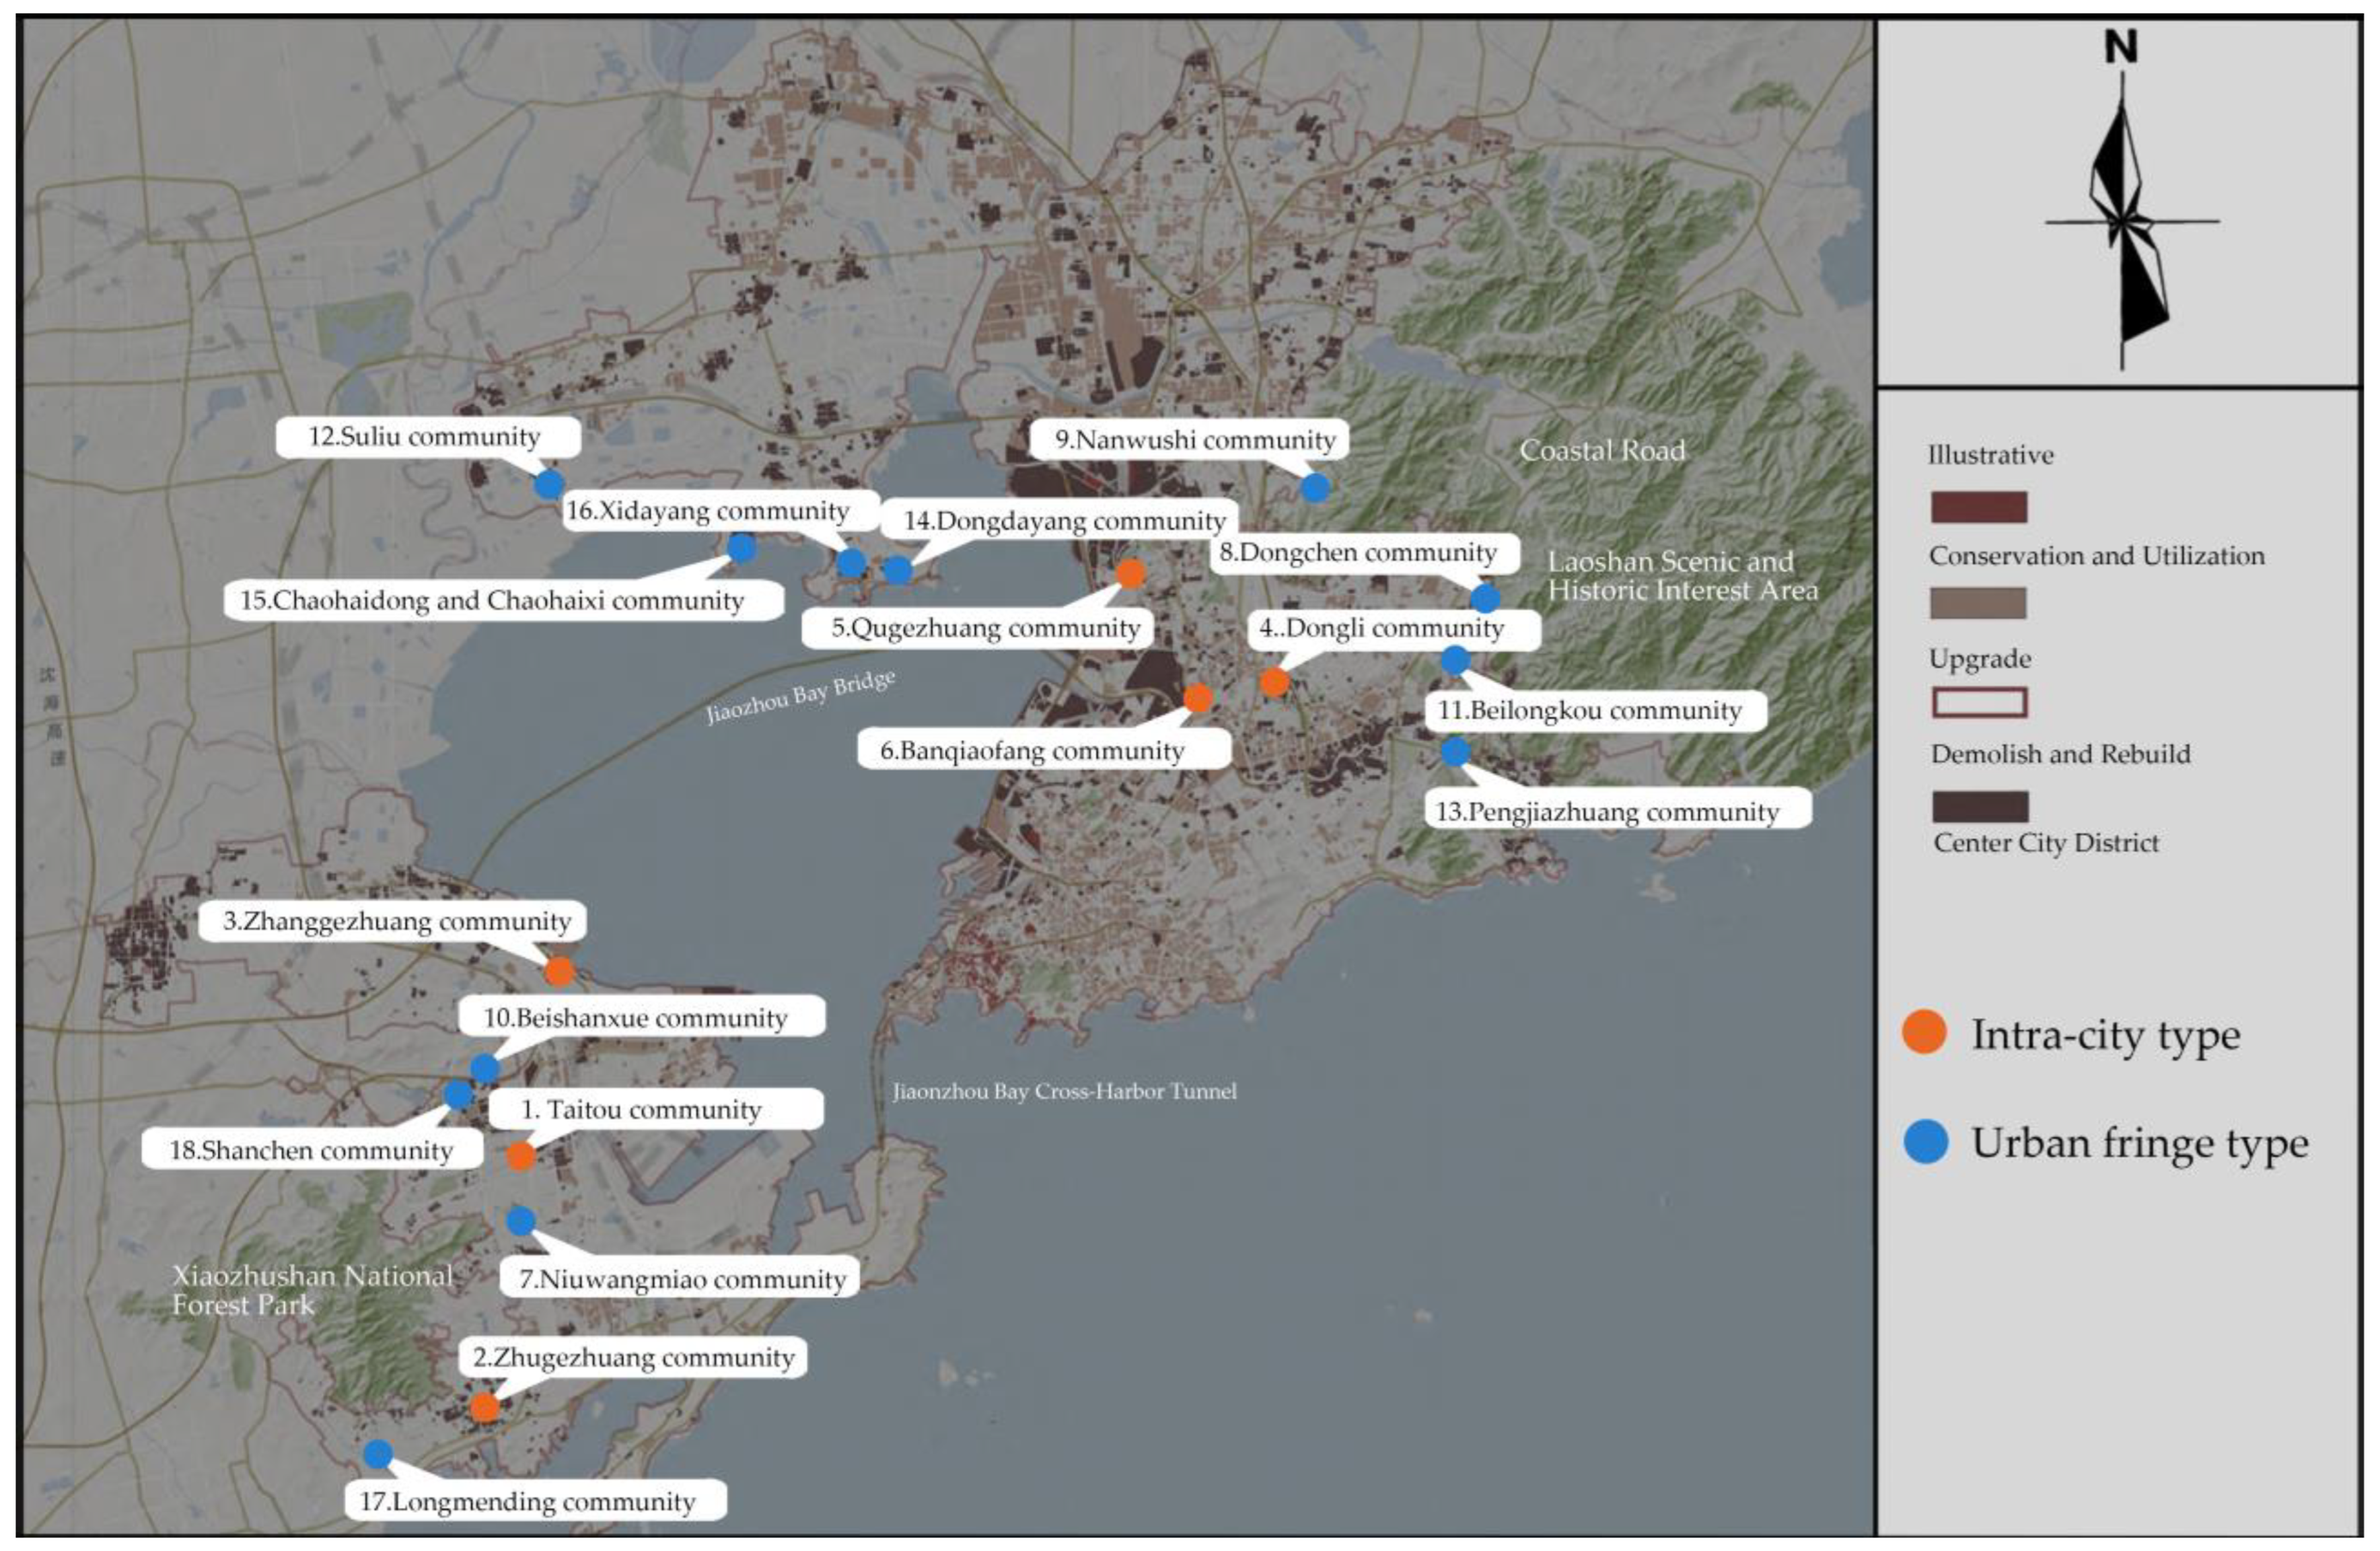Viewport: 2380px width, 1551px height.
Task: Click the blue Dongchen community marker
Action: click(1485, 599)
